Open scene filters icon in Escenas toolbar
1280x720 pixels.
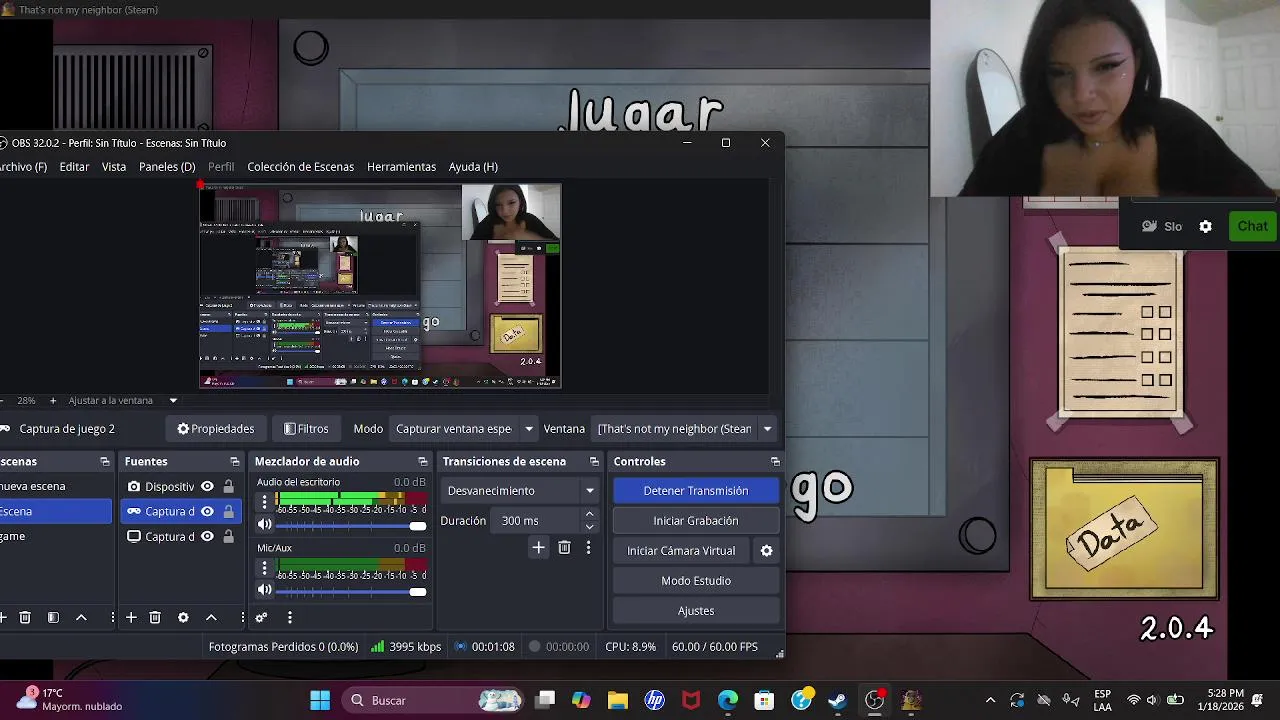tap(53, 618)
